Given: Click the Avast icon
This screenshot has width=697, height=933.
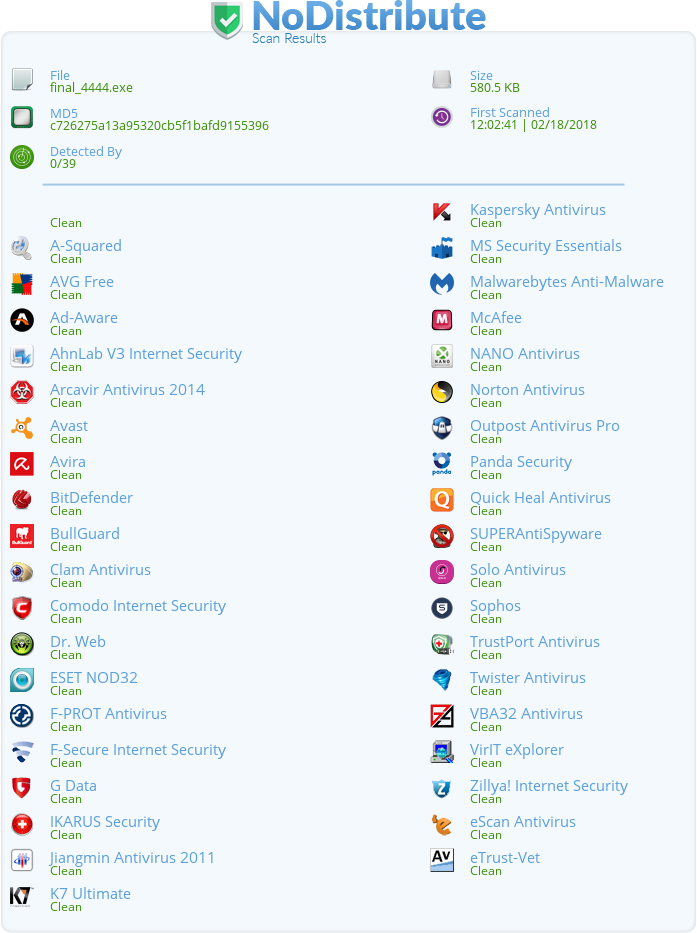Looking at the screenshot, I should 22,428.
